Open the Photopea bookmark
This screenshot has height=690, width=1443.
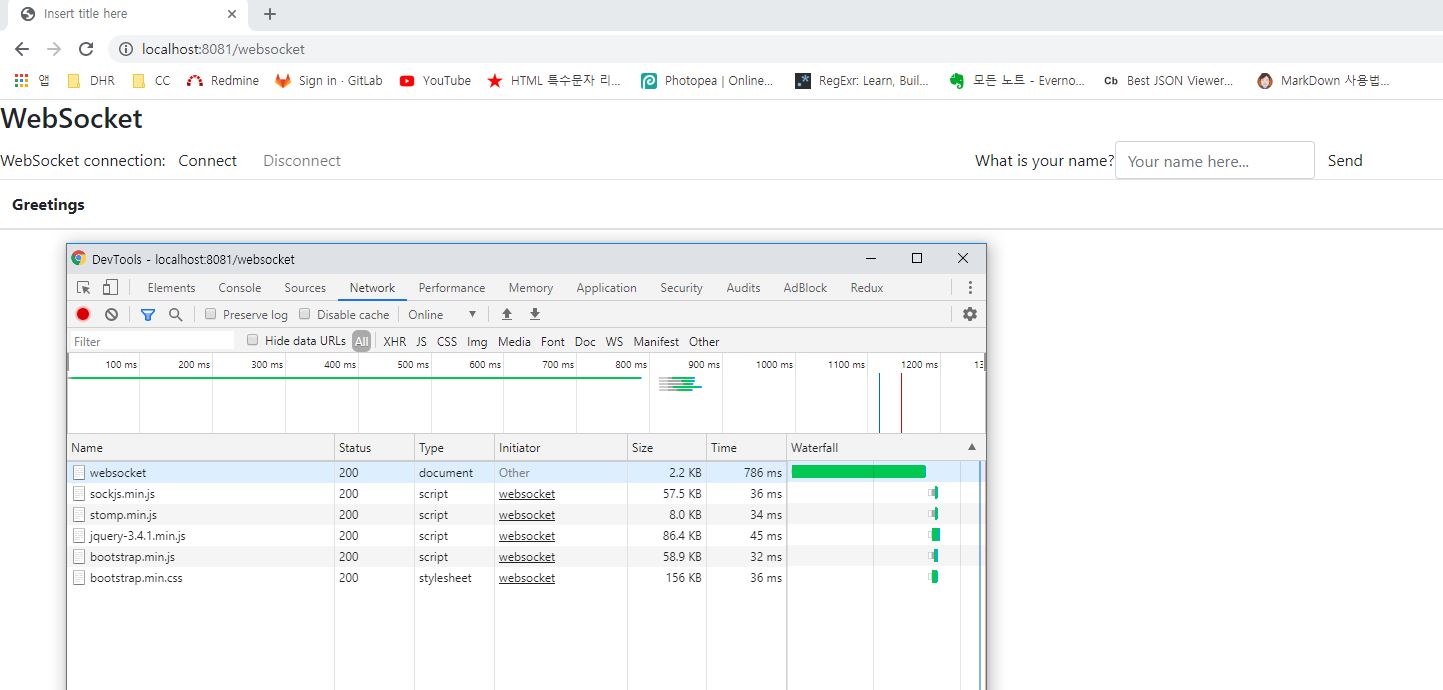(x=708, y=81)
